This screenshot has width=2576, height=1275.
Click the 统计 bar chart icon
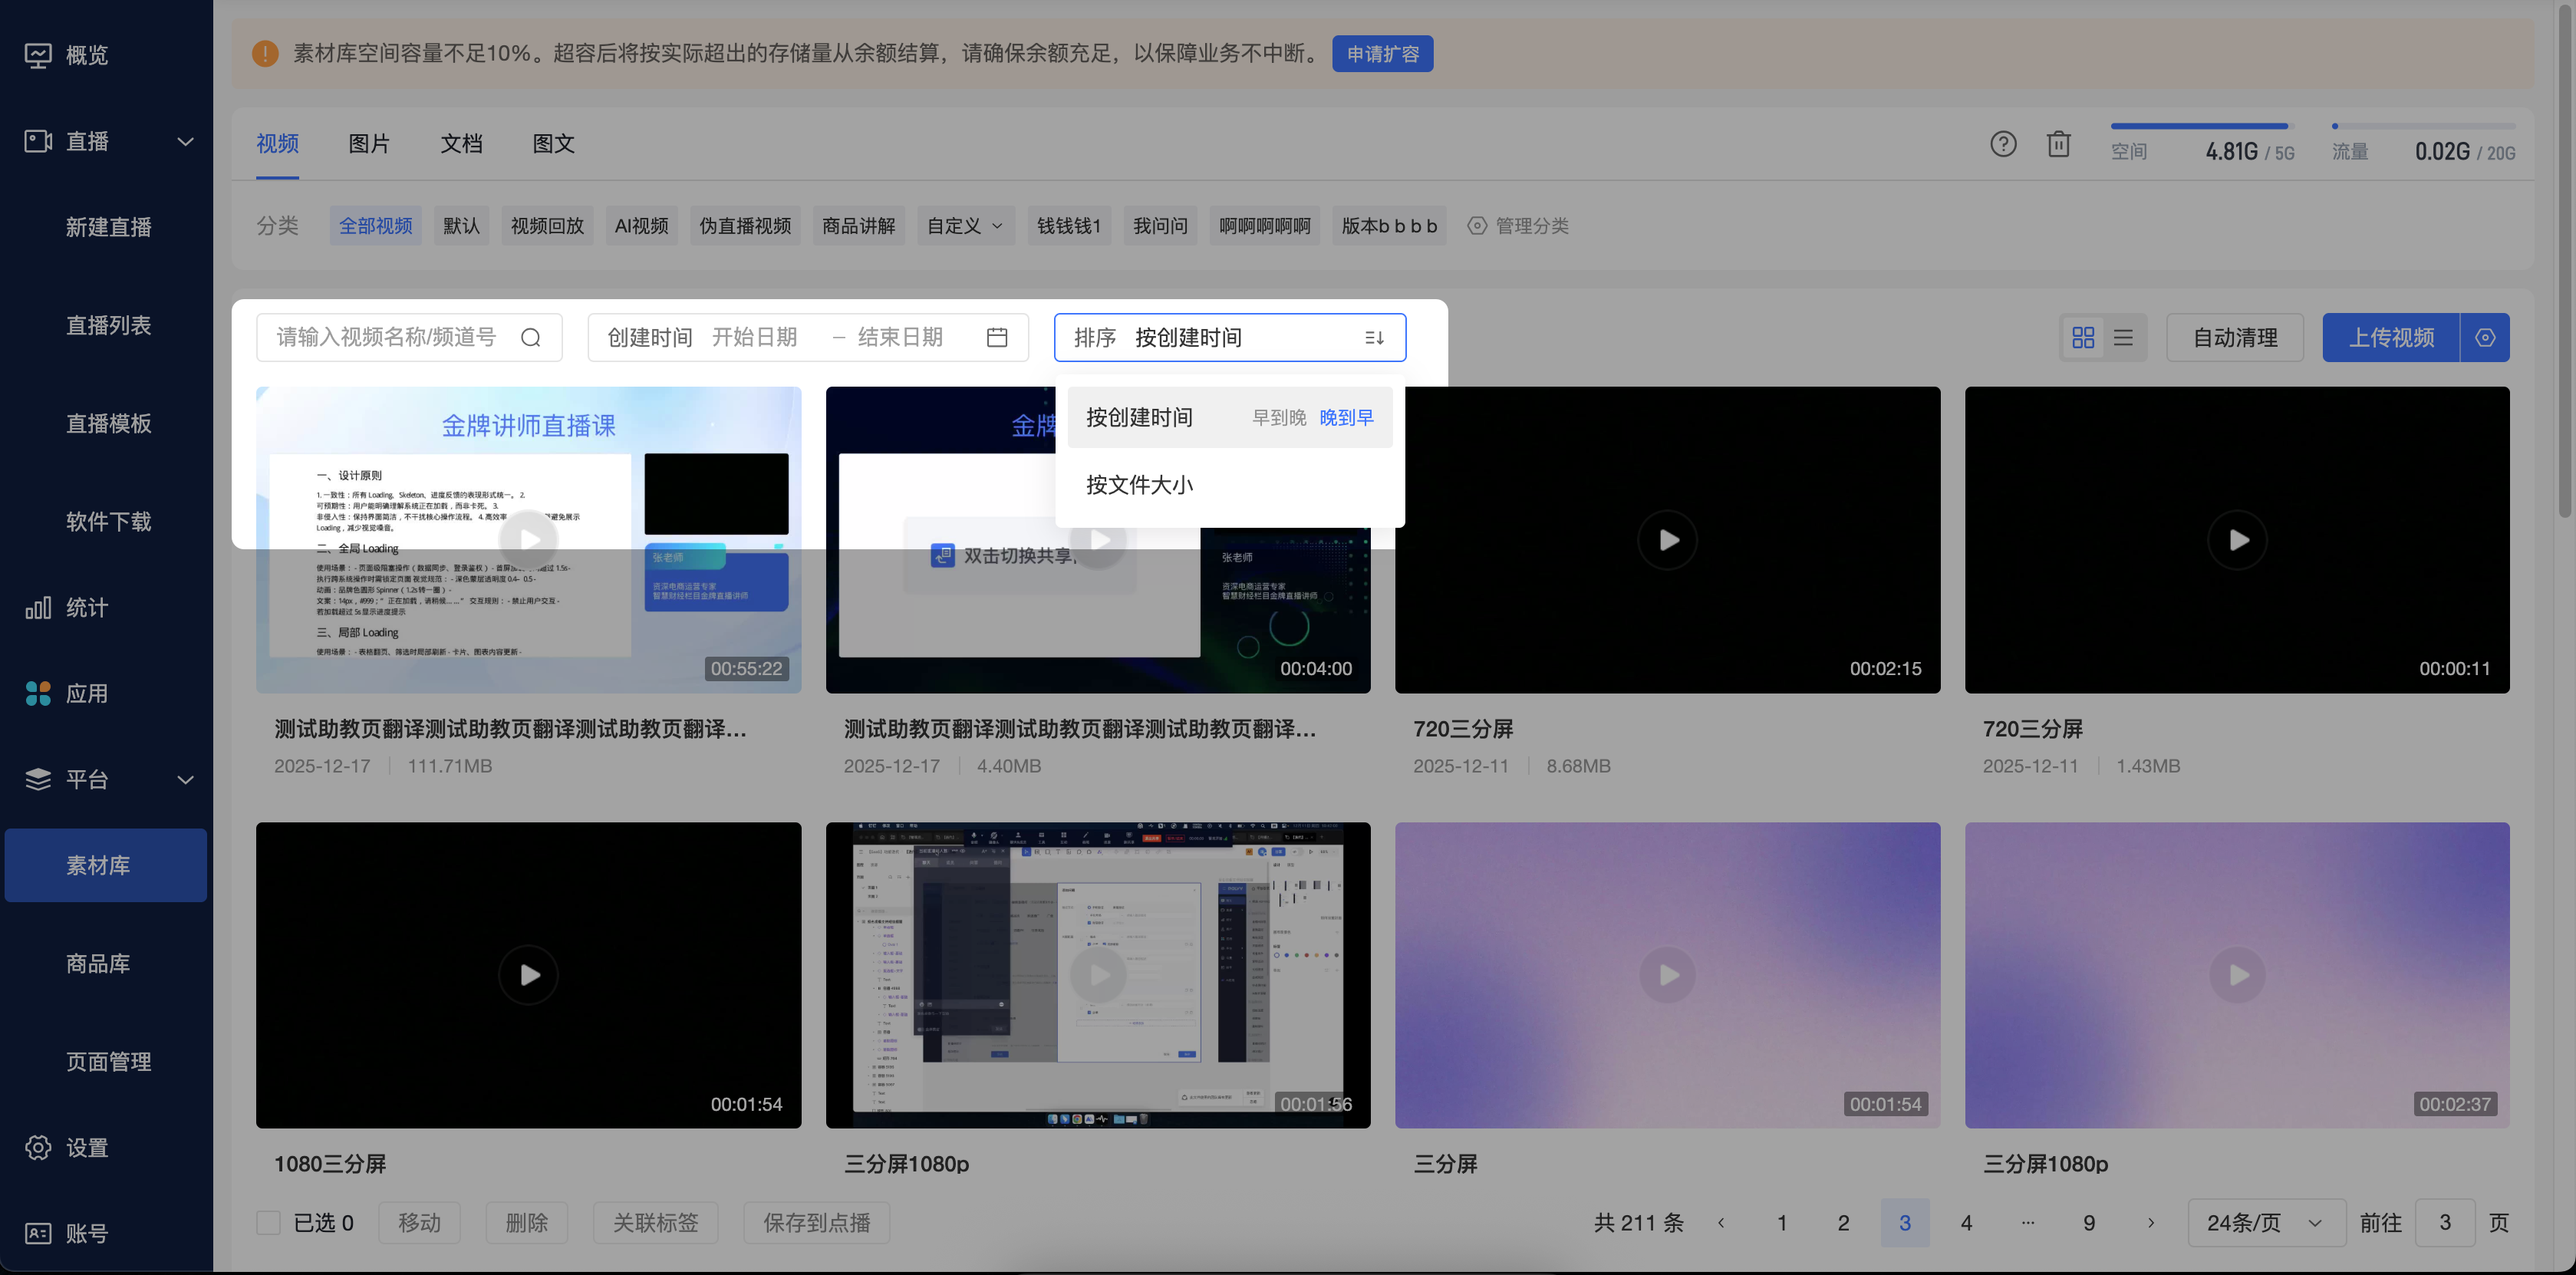(38, 608)
